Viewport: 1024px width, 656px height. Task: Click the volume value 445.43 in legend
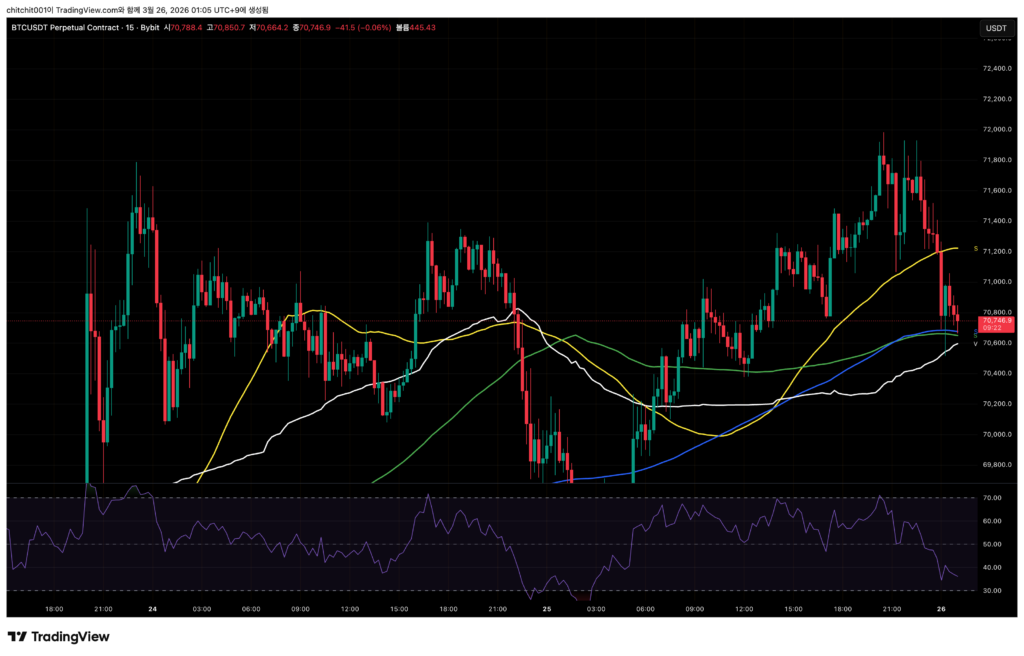(x=423, y=28)
